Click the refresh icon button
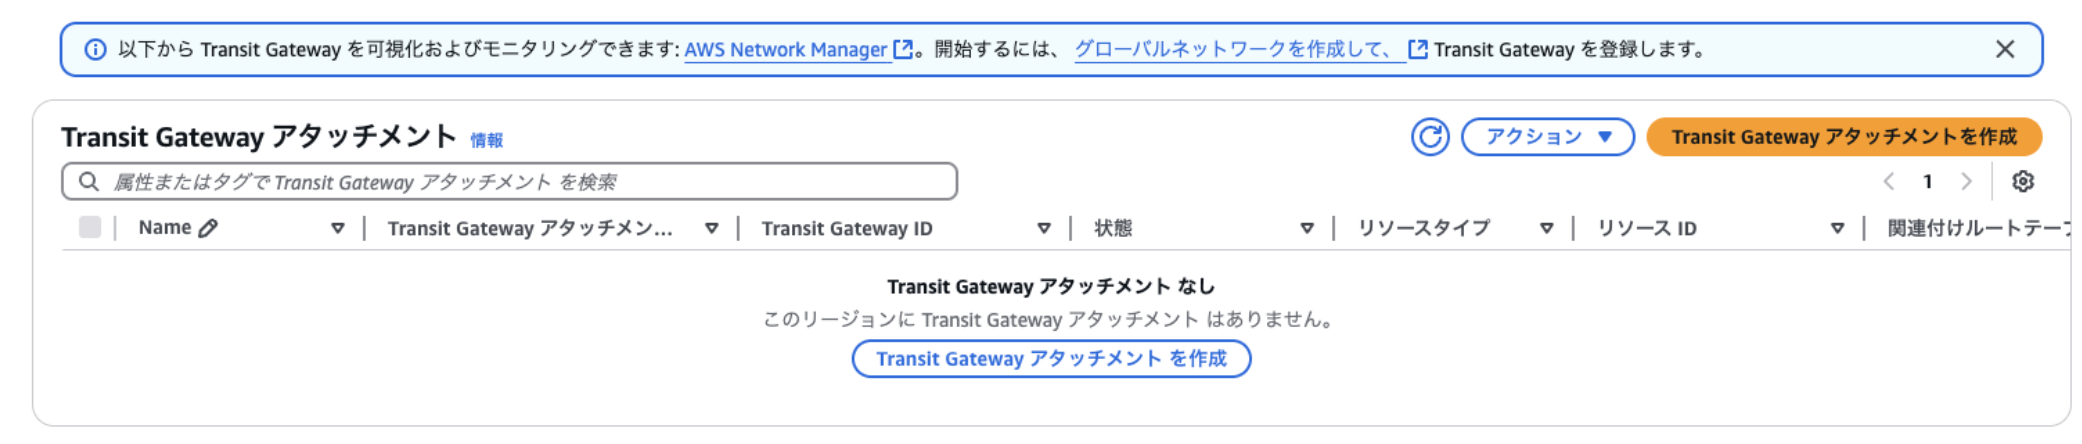Image resolution: width=2082 pixels, height=444 pixels. pyautogui.click(x=1430, y=137)
